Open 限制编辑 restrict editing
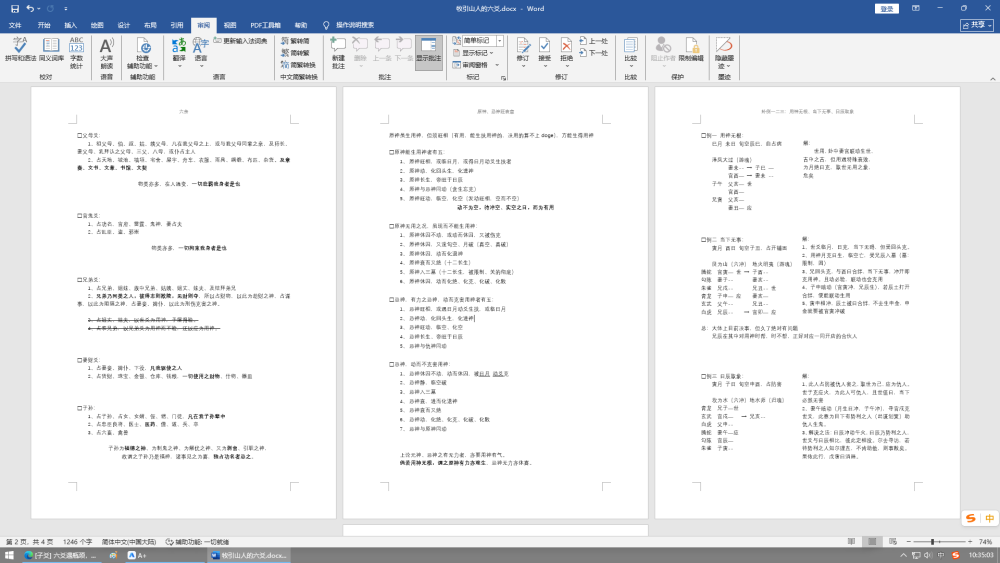 (691, 50)
